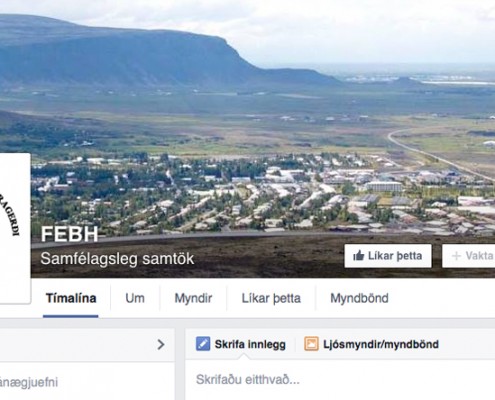
Task: Click the ánægjuefni text in left panel
Action: pos(29,382)
